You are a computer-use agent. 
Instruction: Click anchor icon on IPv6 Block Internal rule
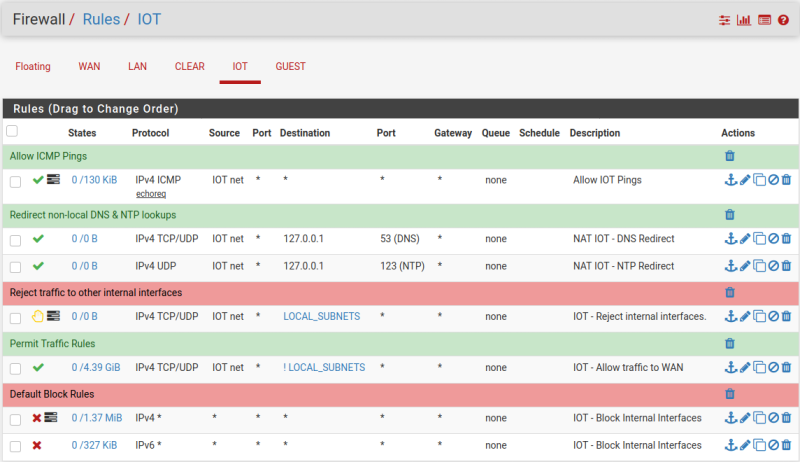coord(731,445)
